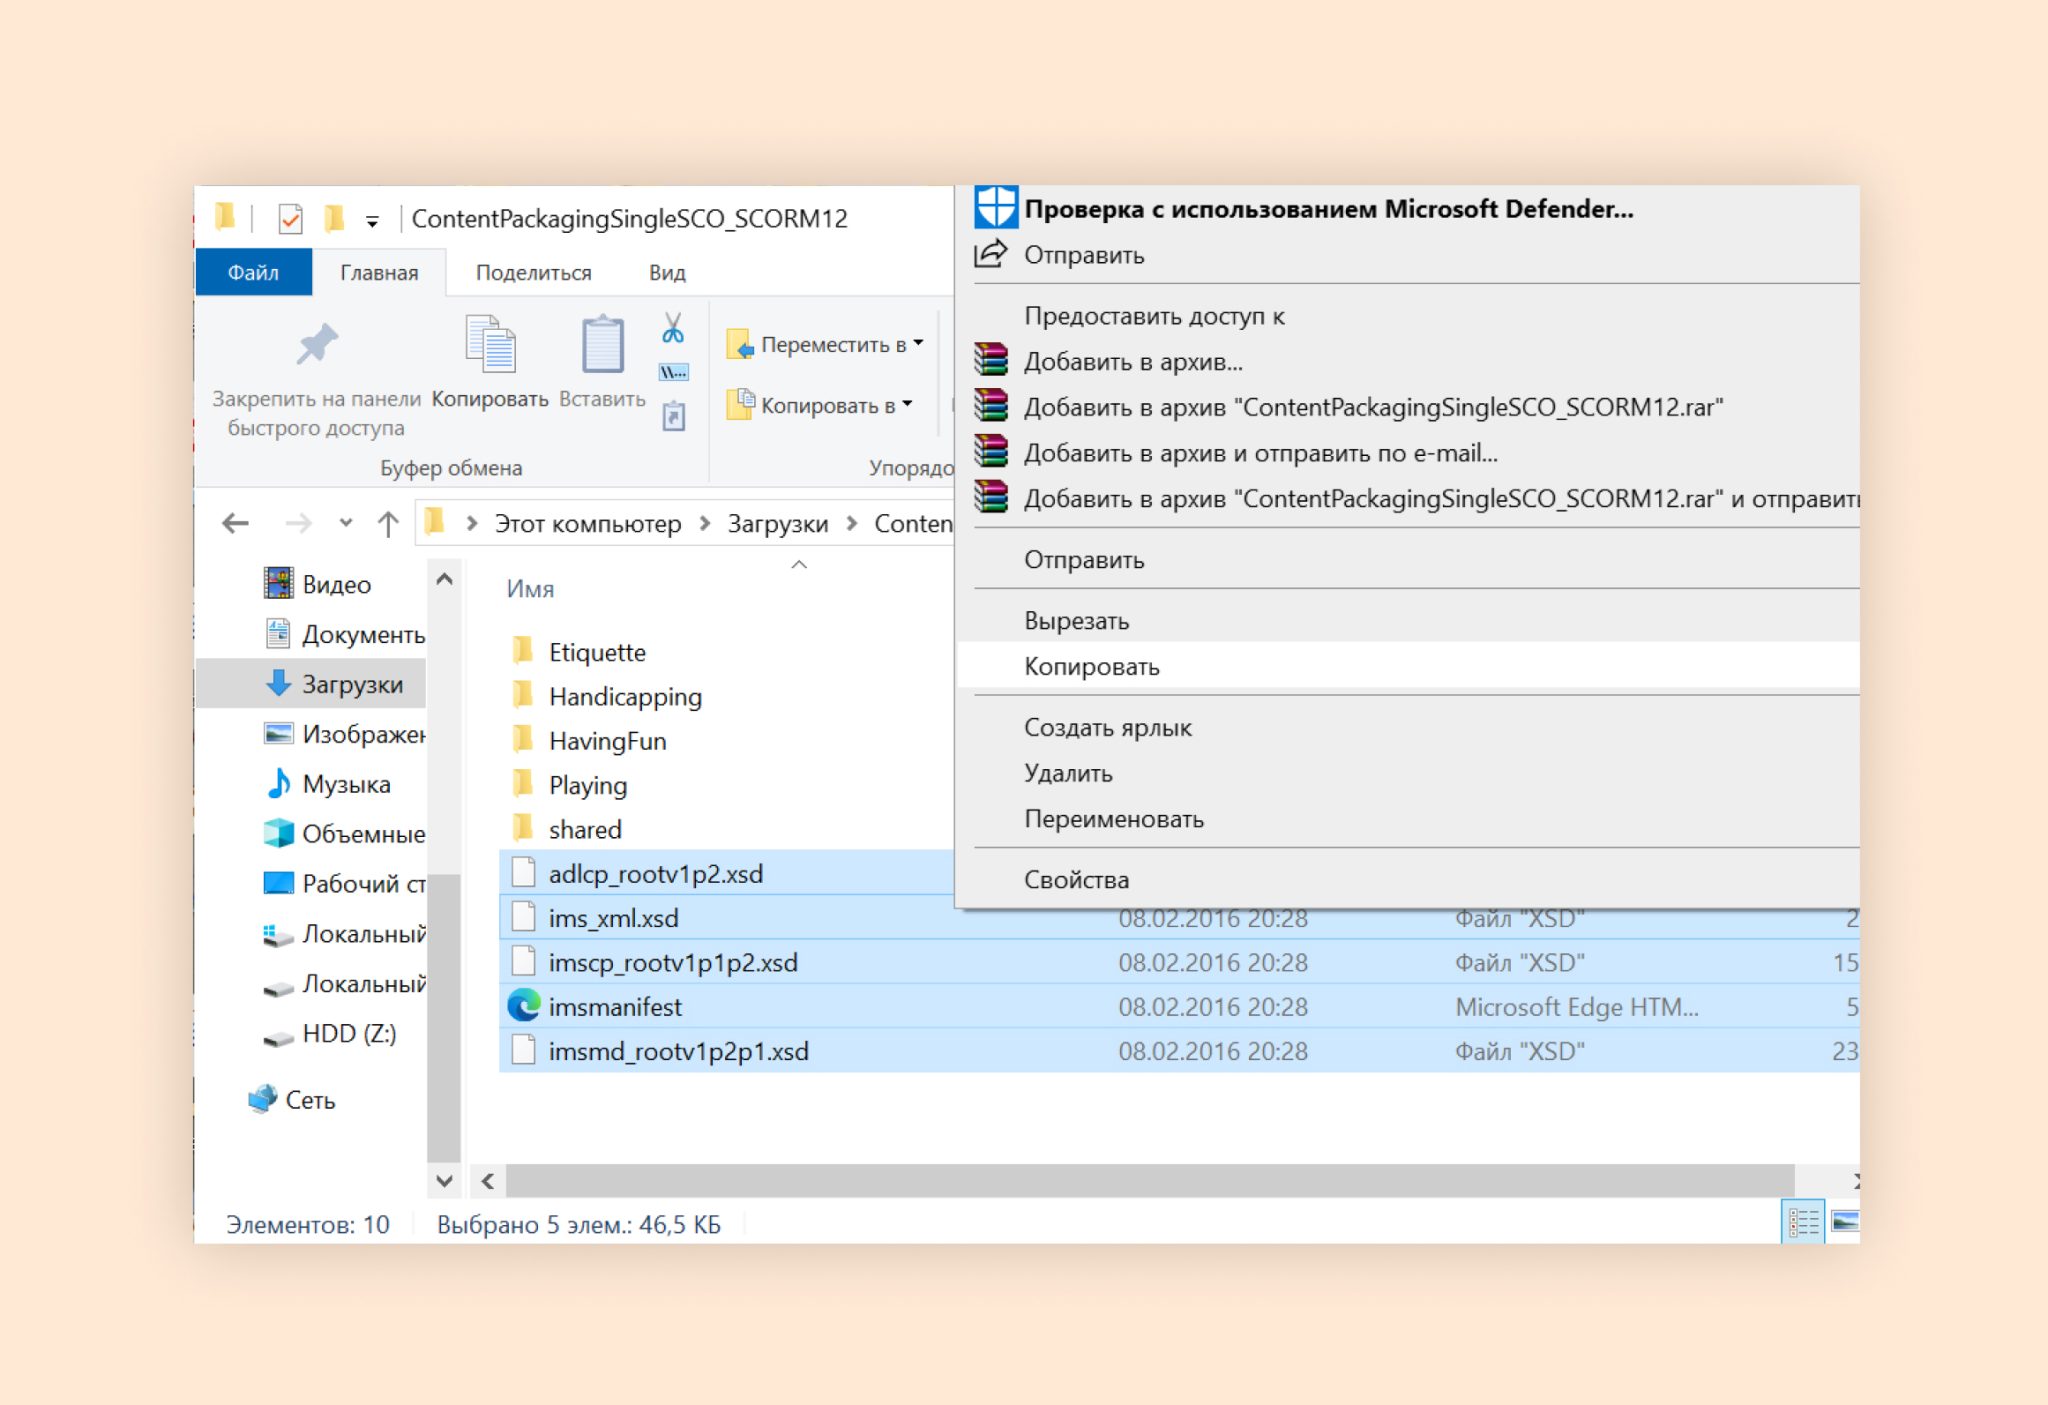Click Properties checkmark icon in title bar

[290, 218]
